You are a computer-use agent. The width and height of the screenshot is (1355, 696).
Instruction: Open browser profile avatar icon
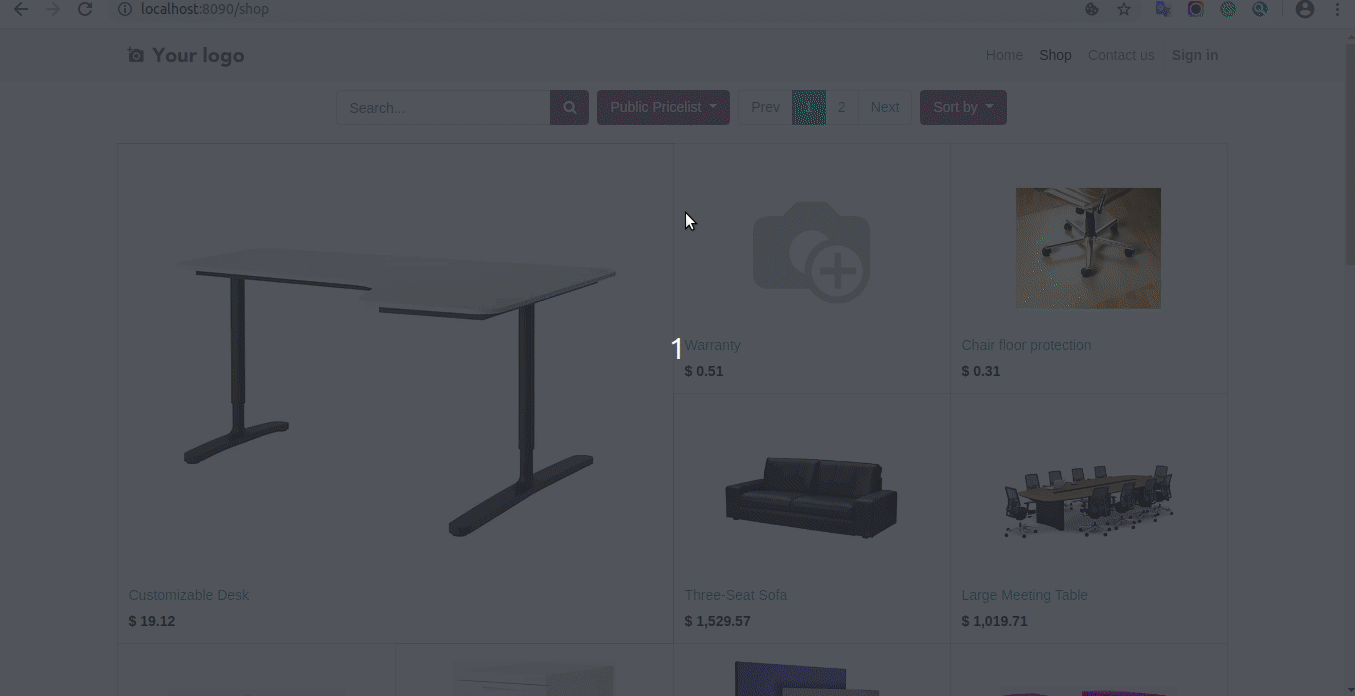pos(1304,9)
